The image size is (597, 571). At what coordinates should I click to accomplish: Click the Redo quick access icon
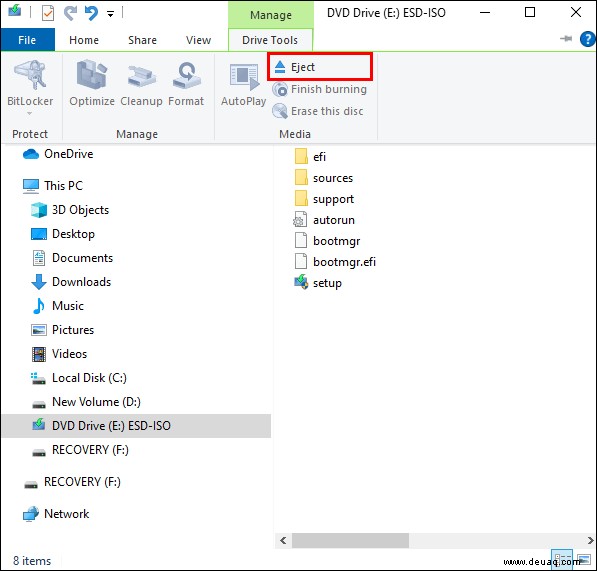[70, 14]
